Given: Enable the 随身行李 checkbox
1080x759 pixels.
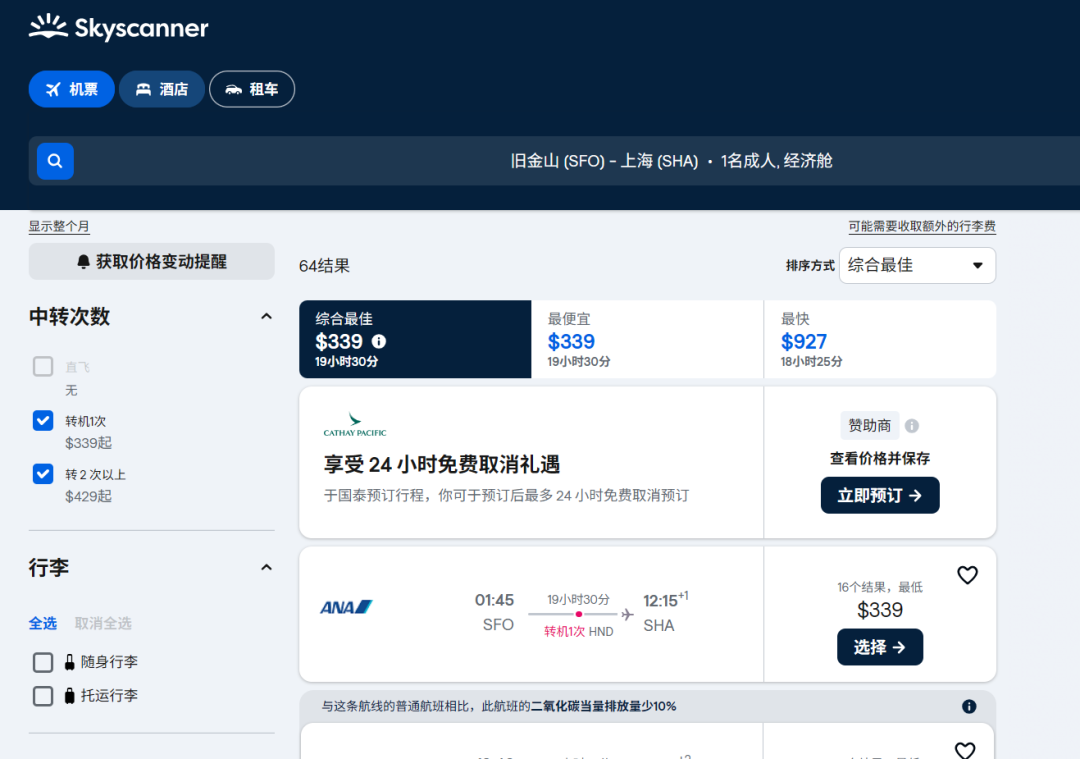Looking at the screenshot, I should (x=43, y=662).
